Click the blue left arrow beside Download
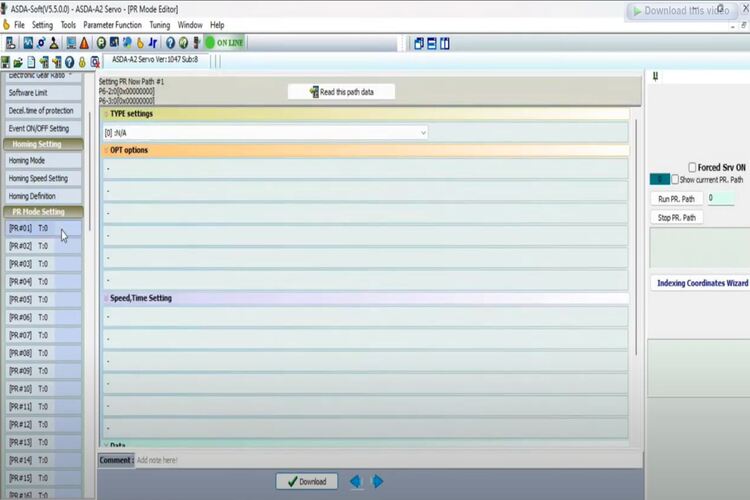Screen dimensions: 750x500 tap(355, 481)
